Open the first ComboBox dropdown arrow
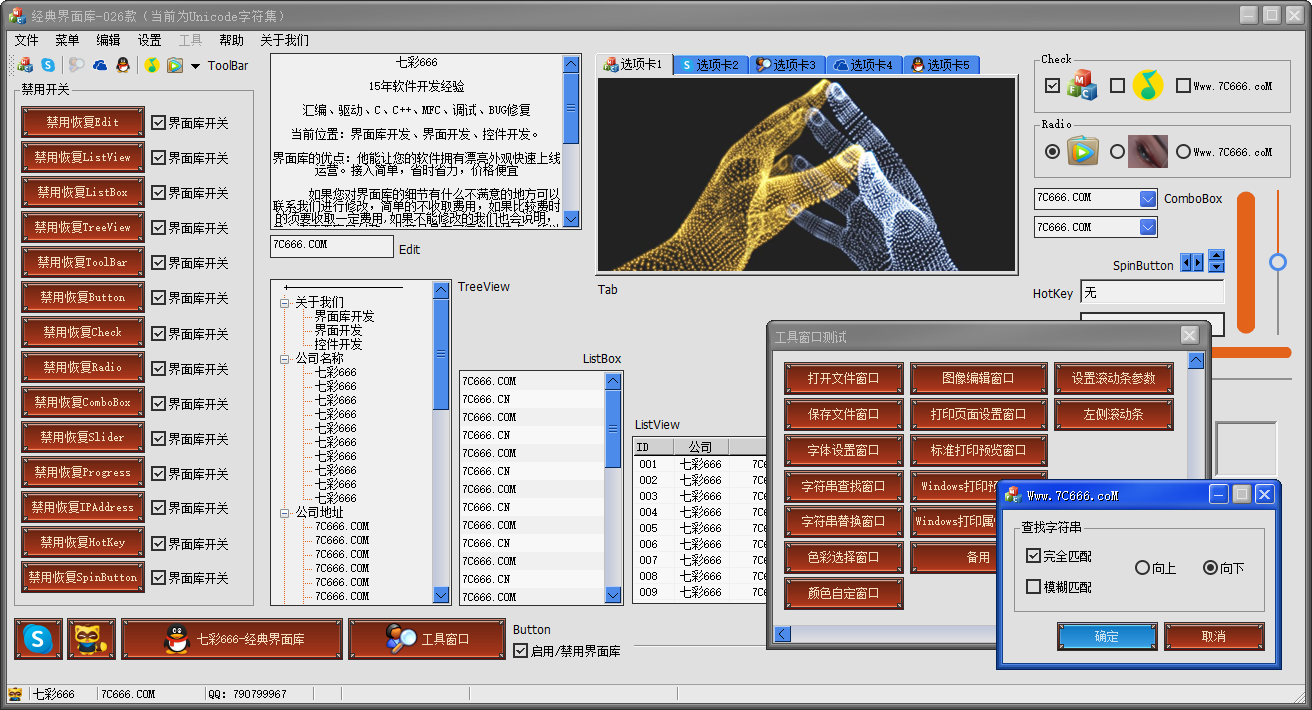The height and width of the screenshot is (710, 1312). tap(1147, 199)
